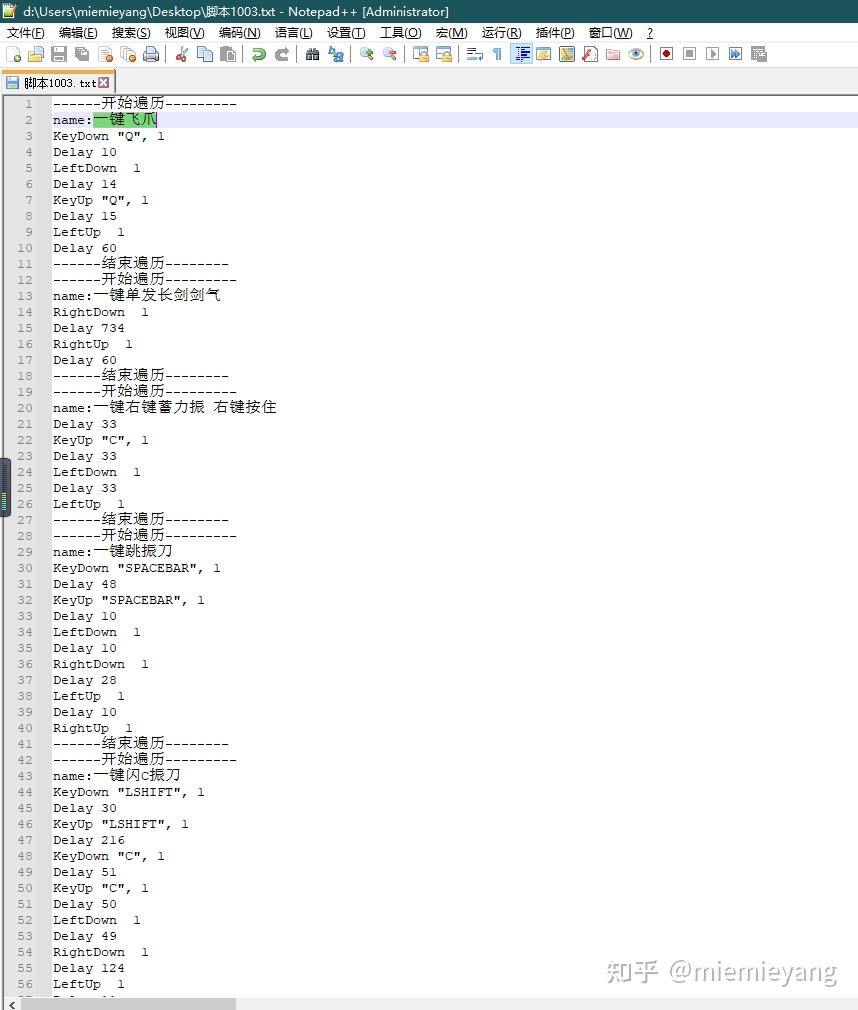Toggle show all characters pilcrow icon

click(x=497, y=55)
